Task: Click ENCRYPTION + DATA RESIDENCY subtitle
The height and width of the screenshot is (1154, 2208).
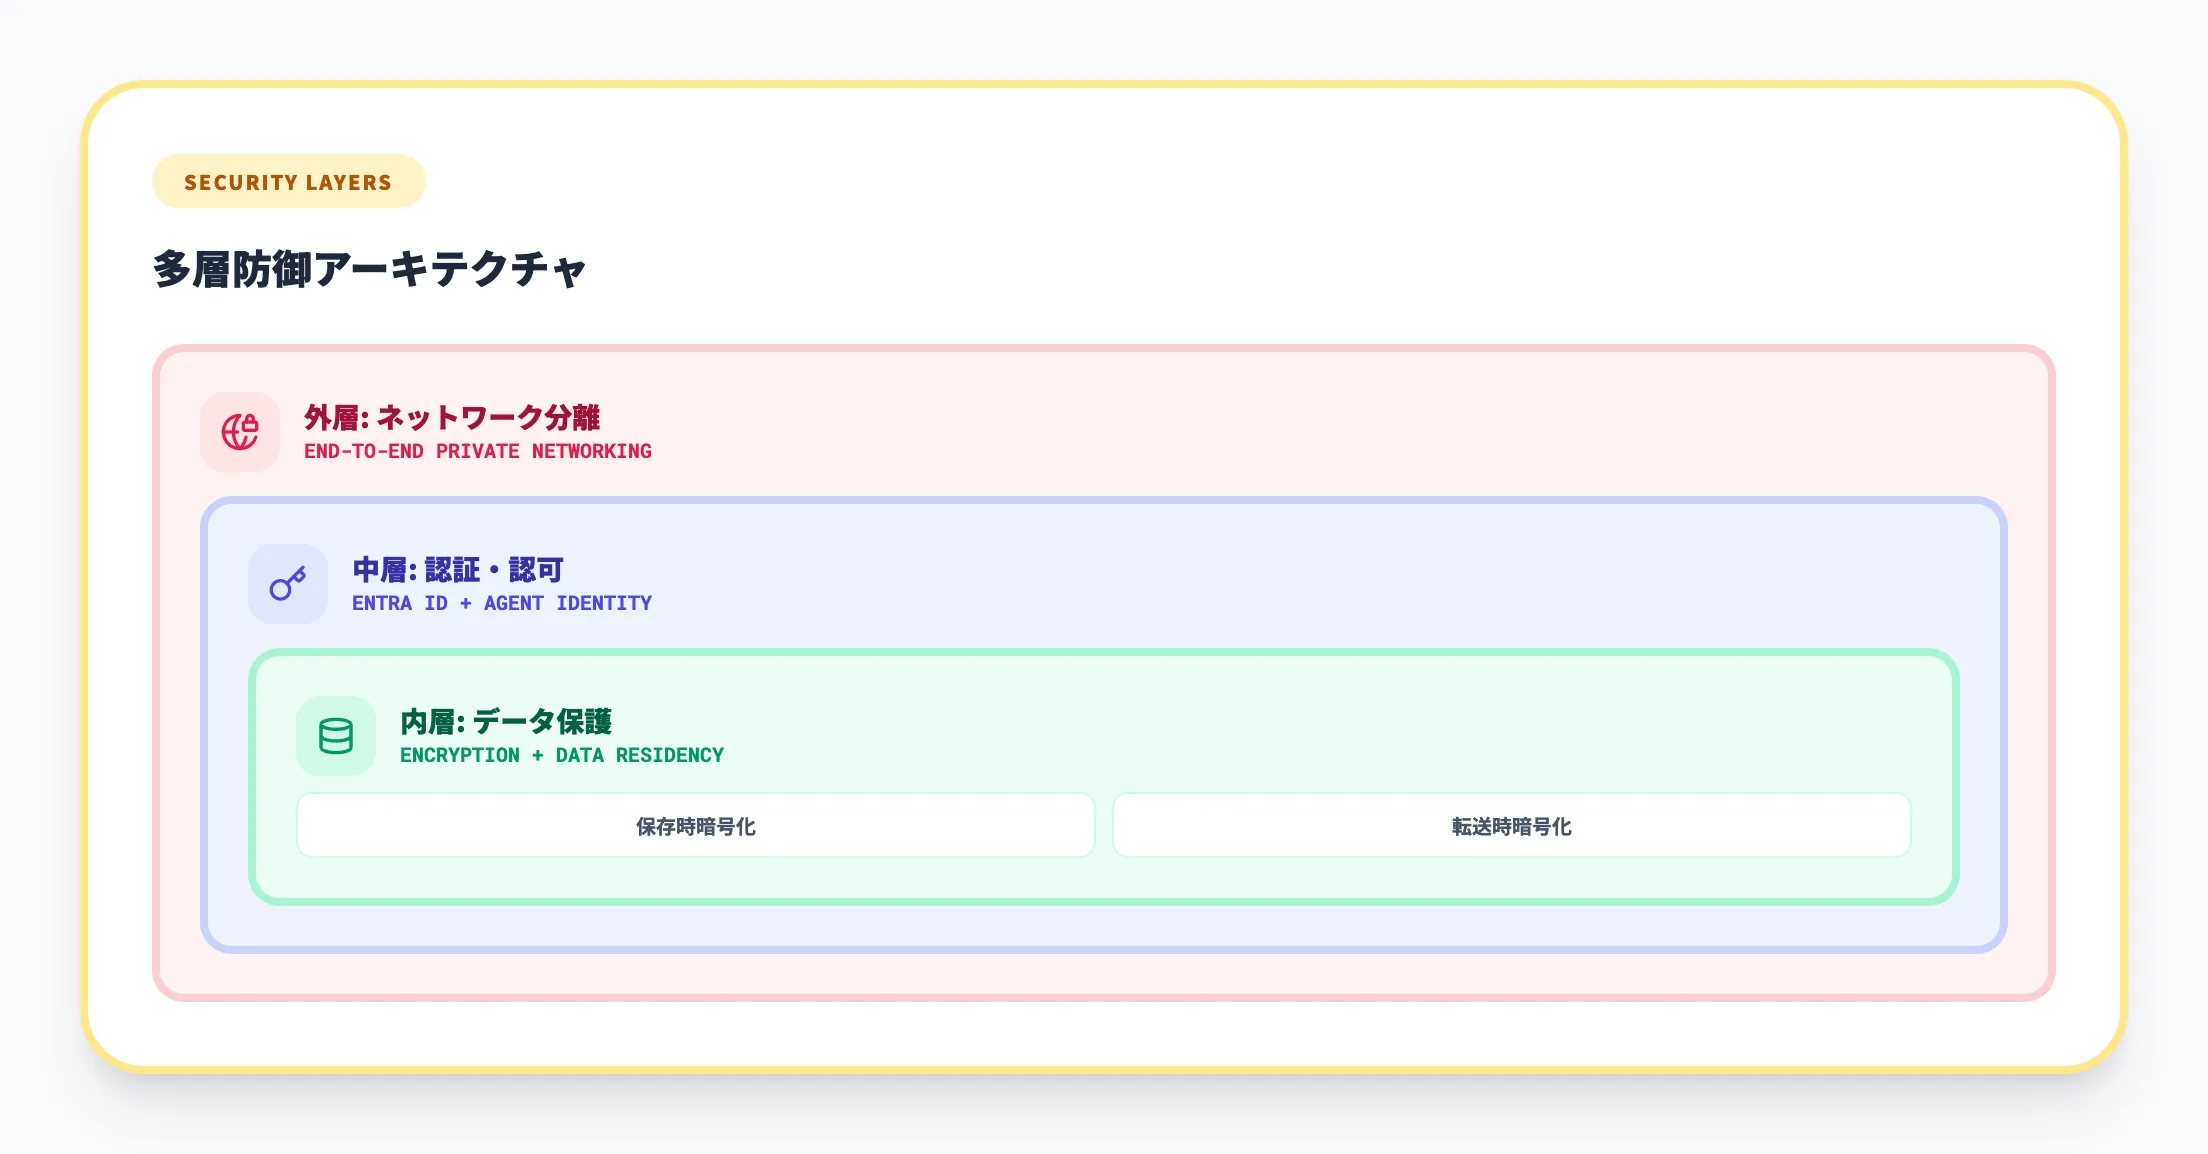Action: (561, 756)
